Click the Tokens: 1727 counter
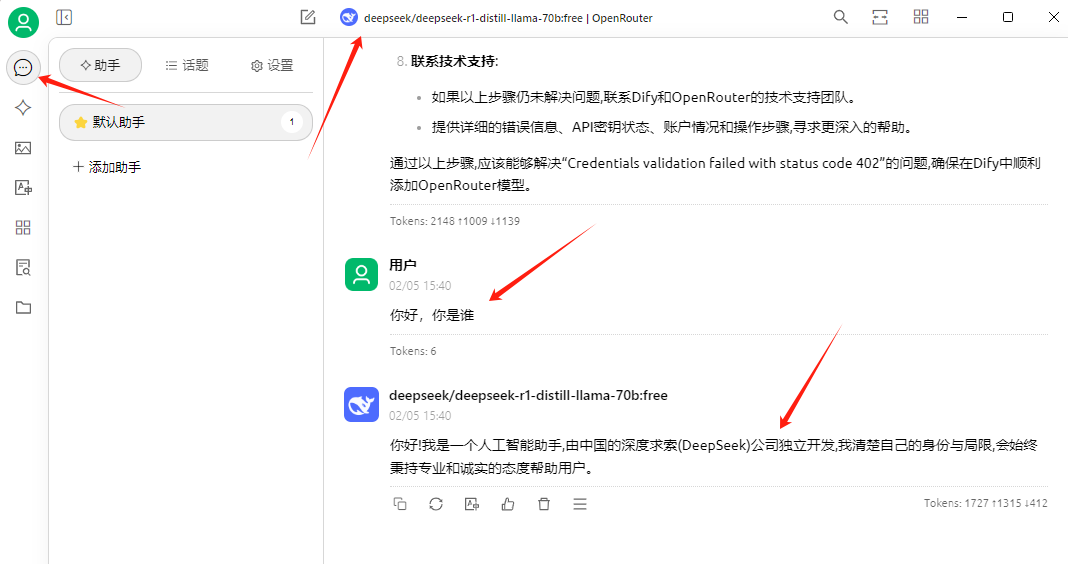 coord(986,503)
